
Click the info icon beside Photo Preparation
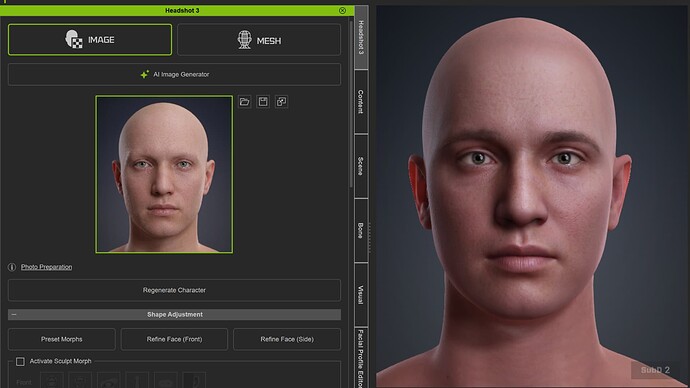pyautogui.click(x=12, y=267)
